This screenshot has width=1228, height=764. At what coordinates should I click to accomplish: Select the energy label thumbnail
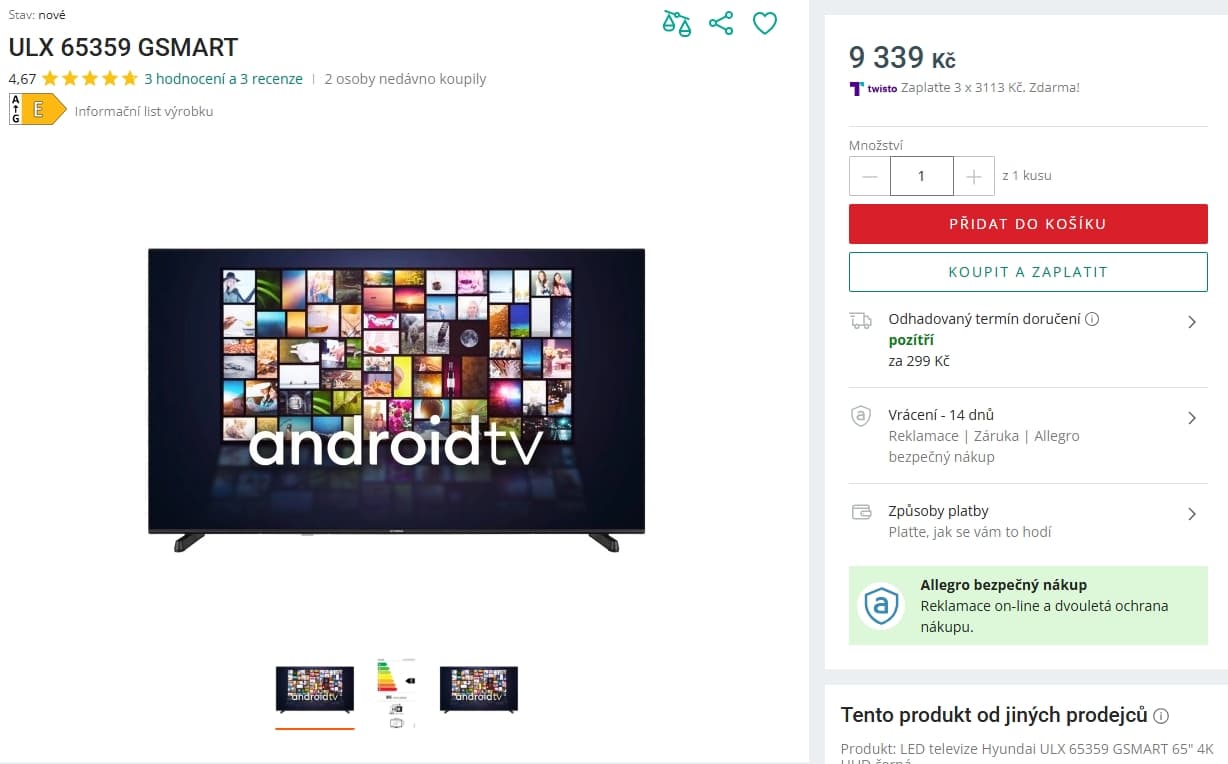(397, 694)
